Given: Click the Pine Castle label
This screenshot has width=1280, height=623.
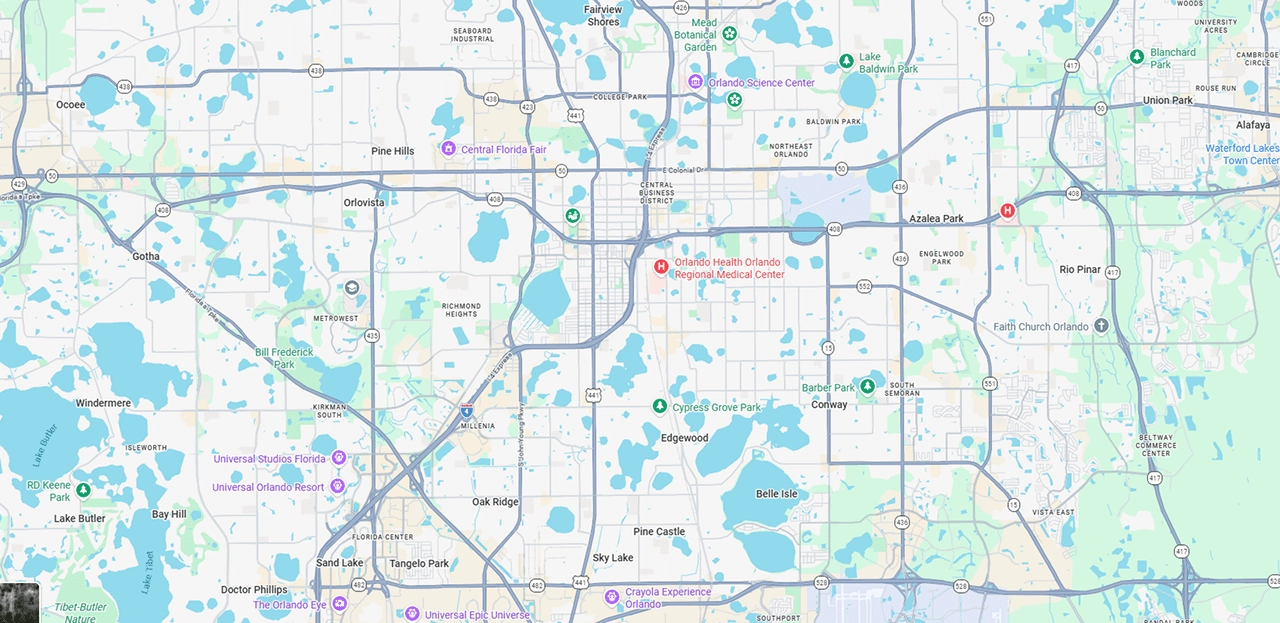Looking at the screenshot, I should point(659,532).
